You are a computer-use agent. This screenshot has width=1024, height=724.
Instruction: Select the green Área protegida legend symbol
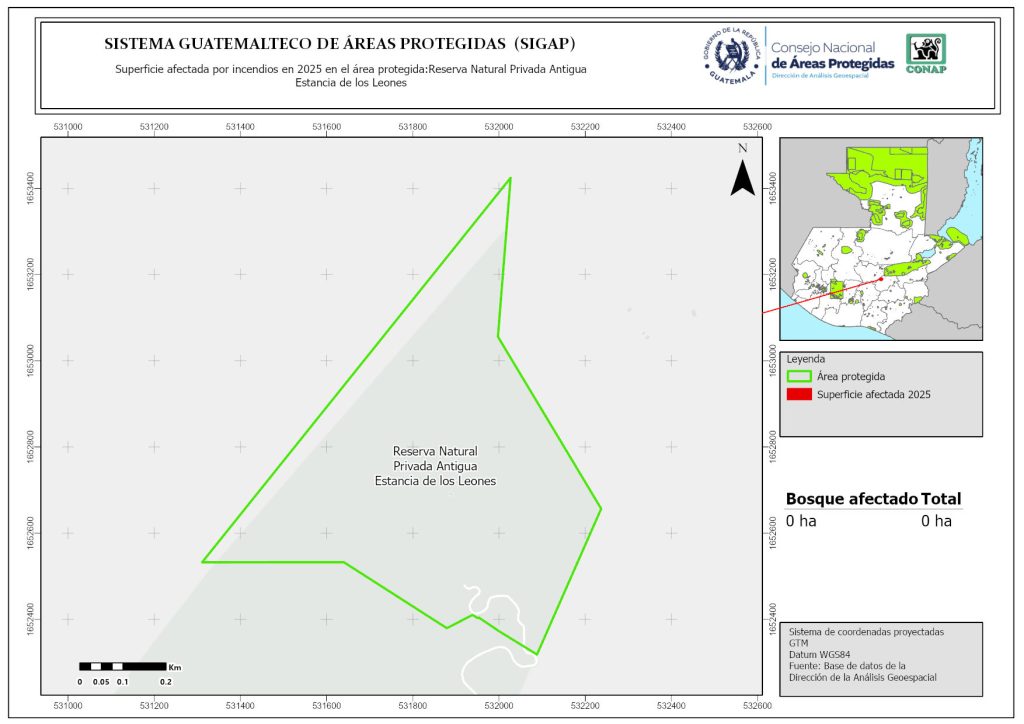click(800, 377)
